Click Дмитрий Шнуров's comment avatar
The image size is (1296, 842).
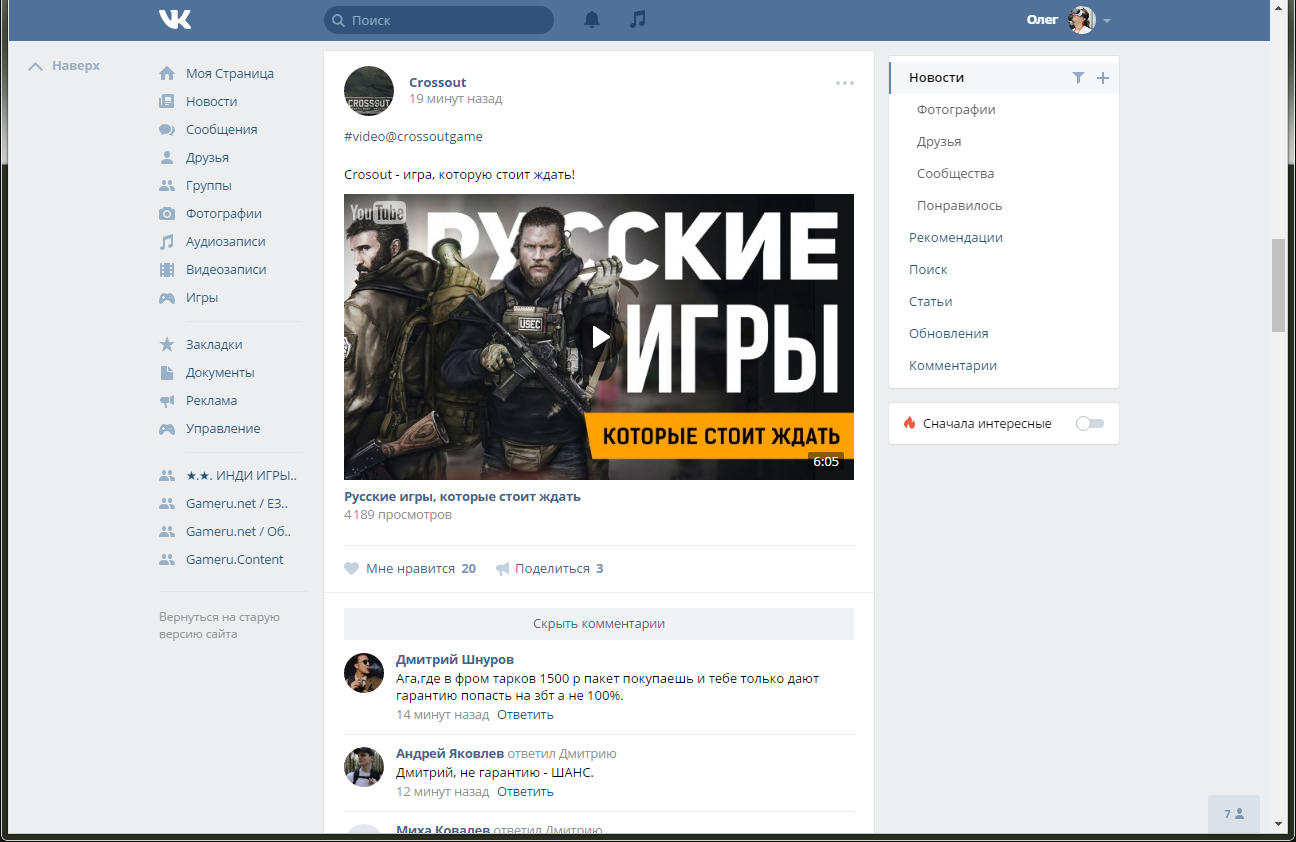364,673
